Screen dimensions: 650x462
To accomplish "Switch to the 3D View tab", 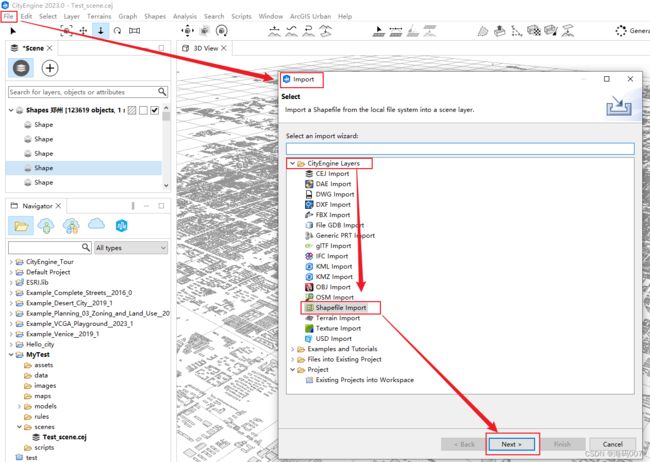I will click(205, 48).
